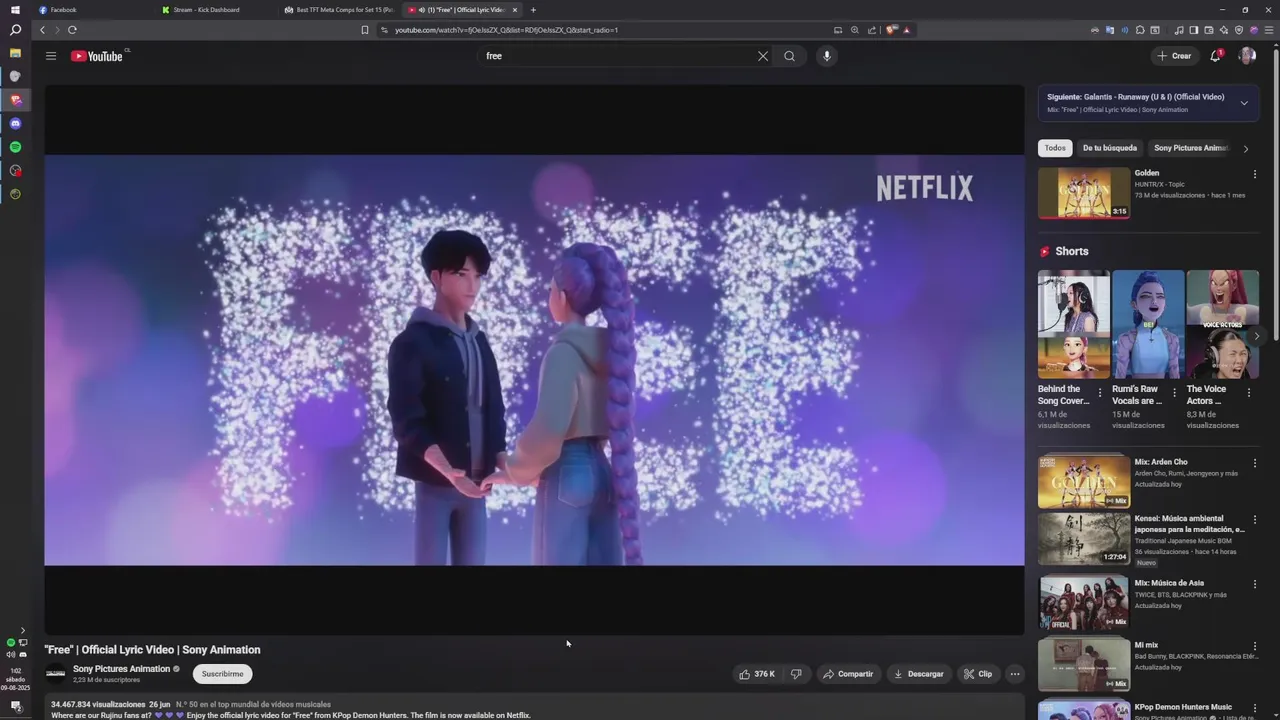Viewport: 1280px width, 720px height.
Task: Open Kensei: Música ambiental japonesa video
Action: click(1083, 538)
